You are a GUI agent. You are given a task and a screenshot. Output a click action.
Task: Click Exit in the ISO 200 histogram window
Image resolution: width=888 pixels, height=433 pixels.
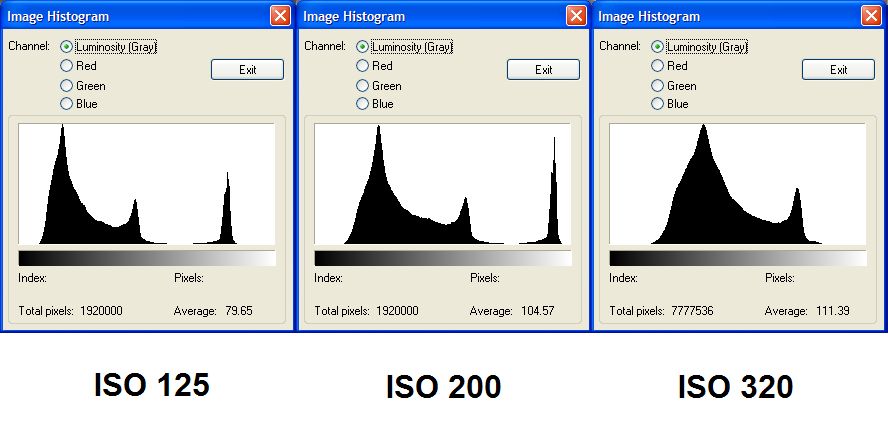tap(543, 70)
